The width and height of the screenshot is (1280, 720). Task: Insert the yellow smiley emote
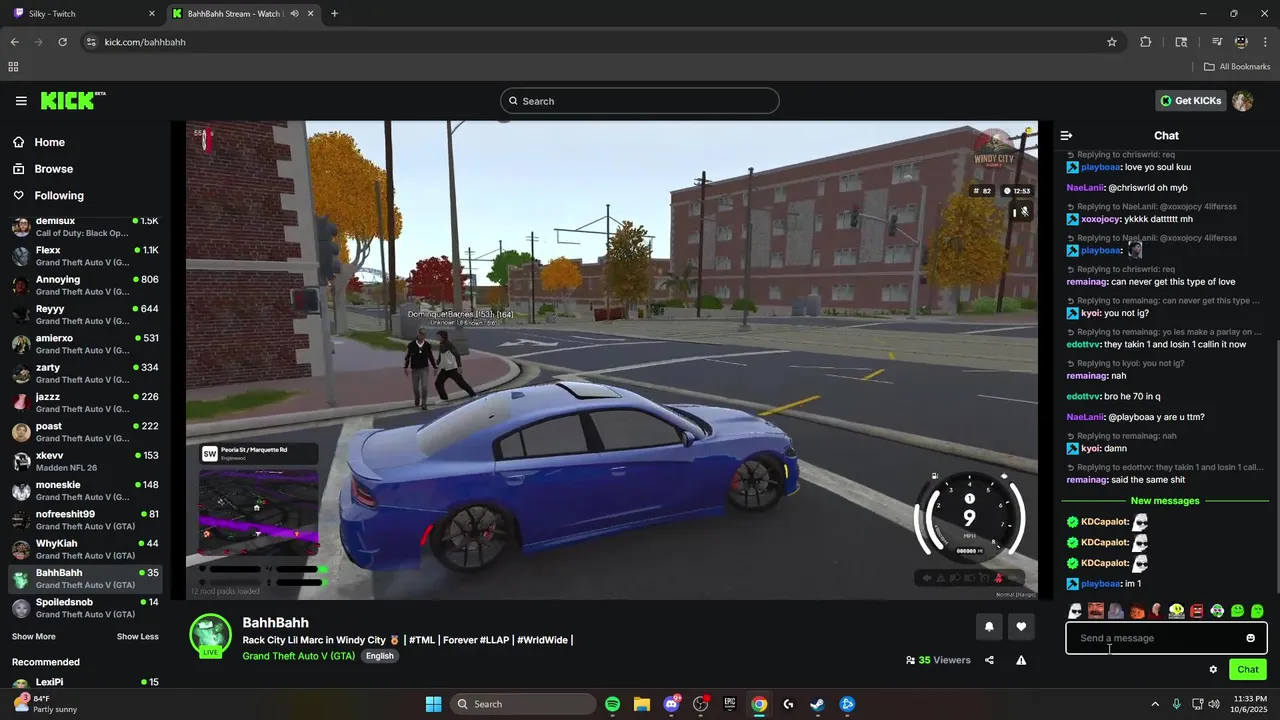(1177, 611)
